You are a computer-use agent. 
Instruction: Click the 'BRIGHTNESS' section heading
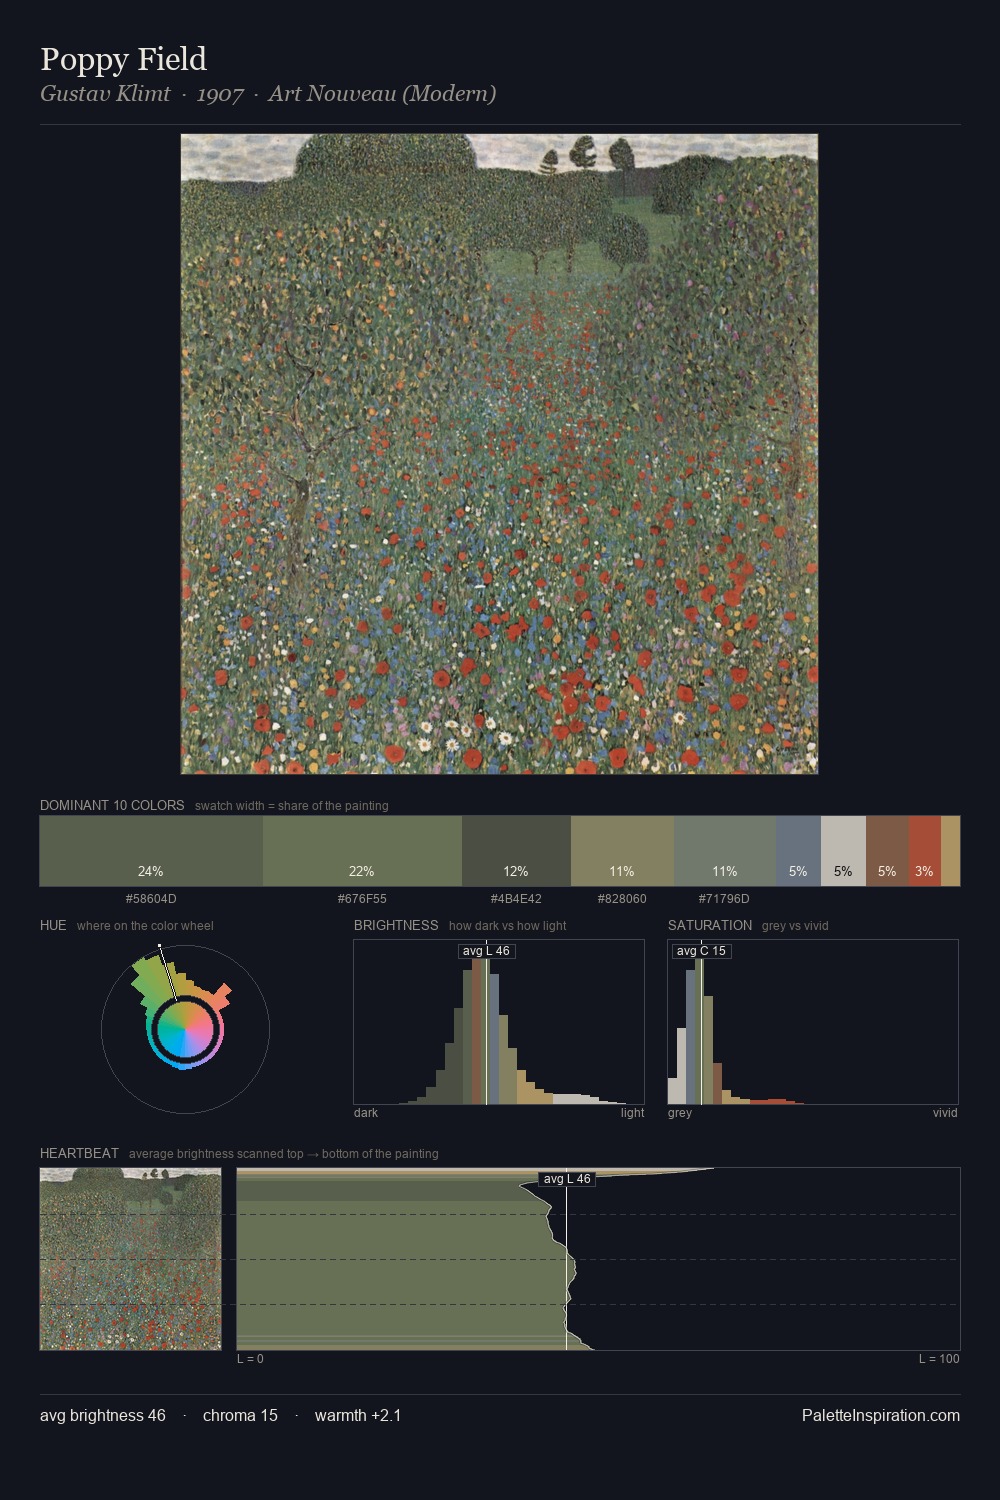[396, 925]
